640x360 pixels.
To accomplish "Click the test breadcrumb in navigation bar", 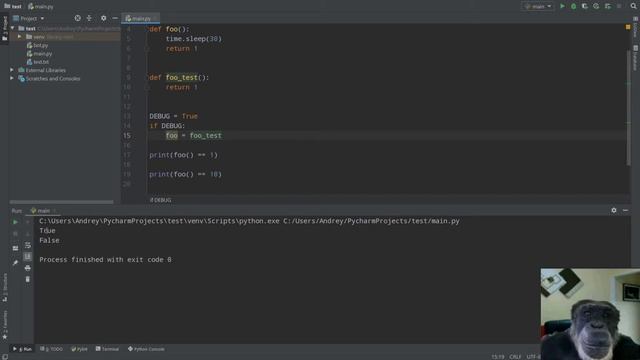I will pos(13,6).
